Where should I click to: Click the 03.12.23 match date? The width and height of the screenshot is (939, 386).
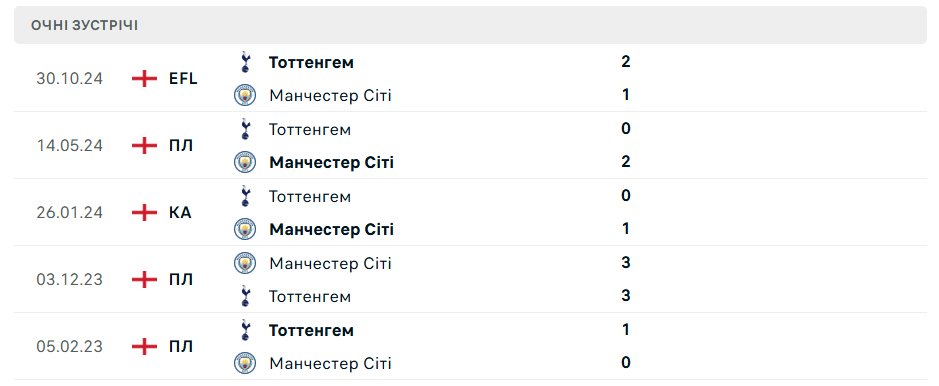(x=69, y=279)
